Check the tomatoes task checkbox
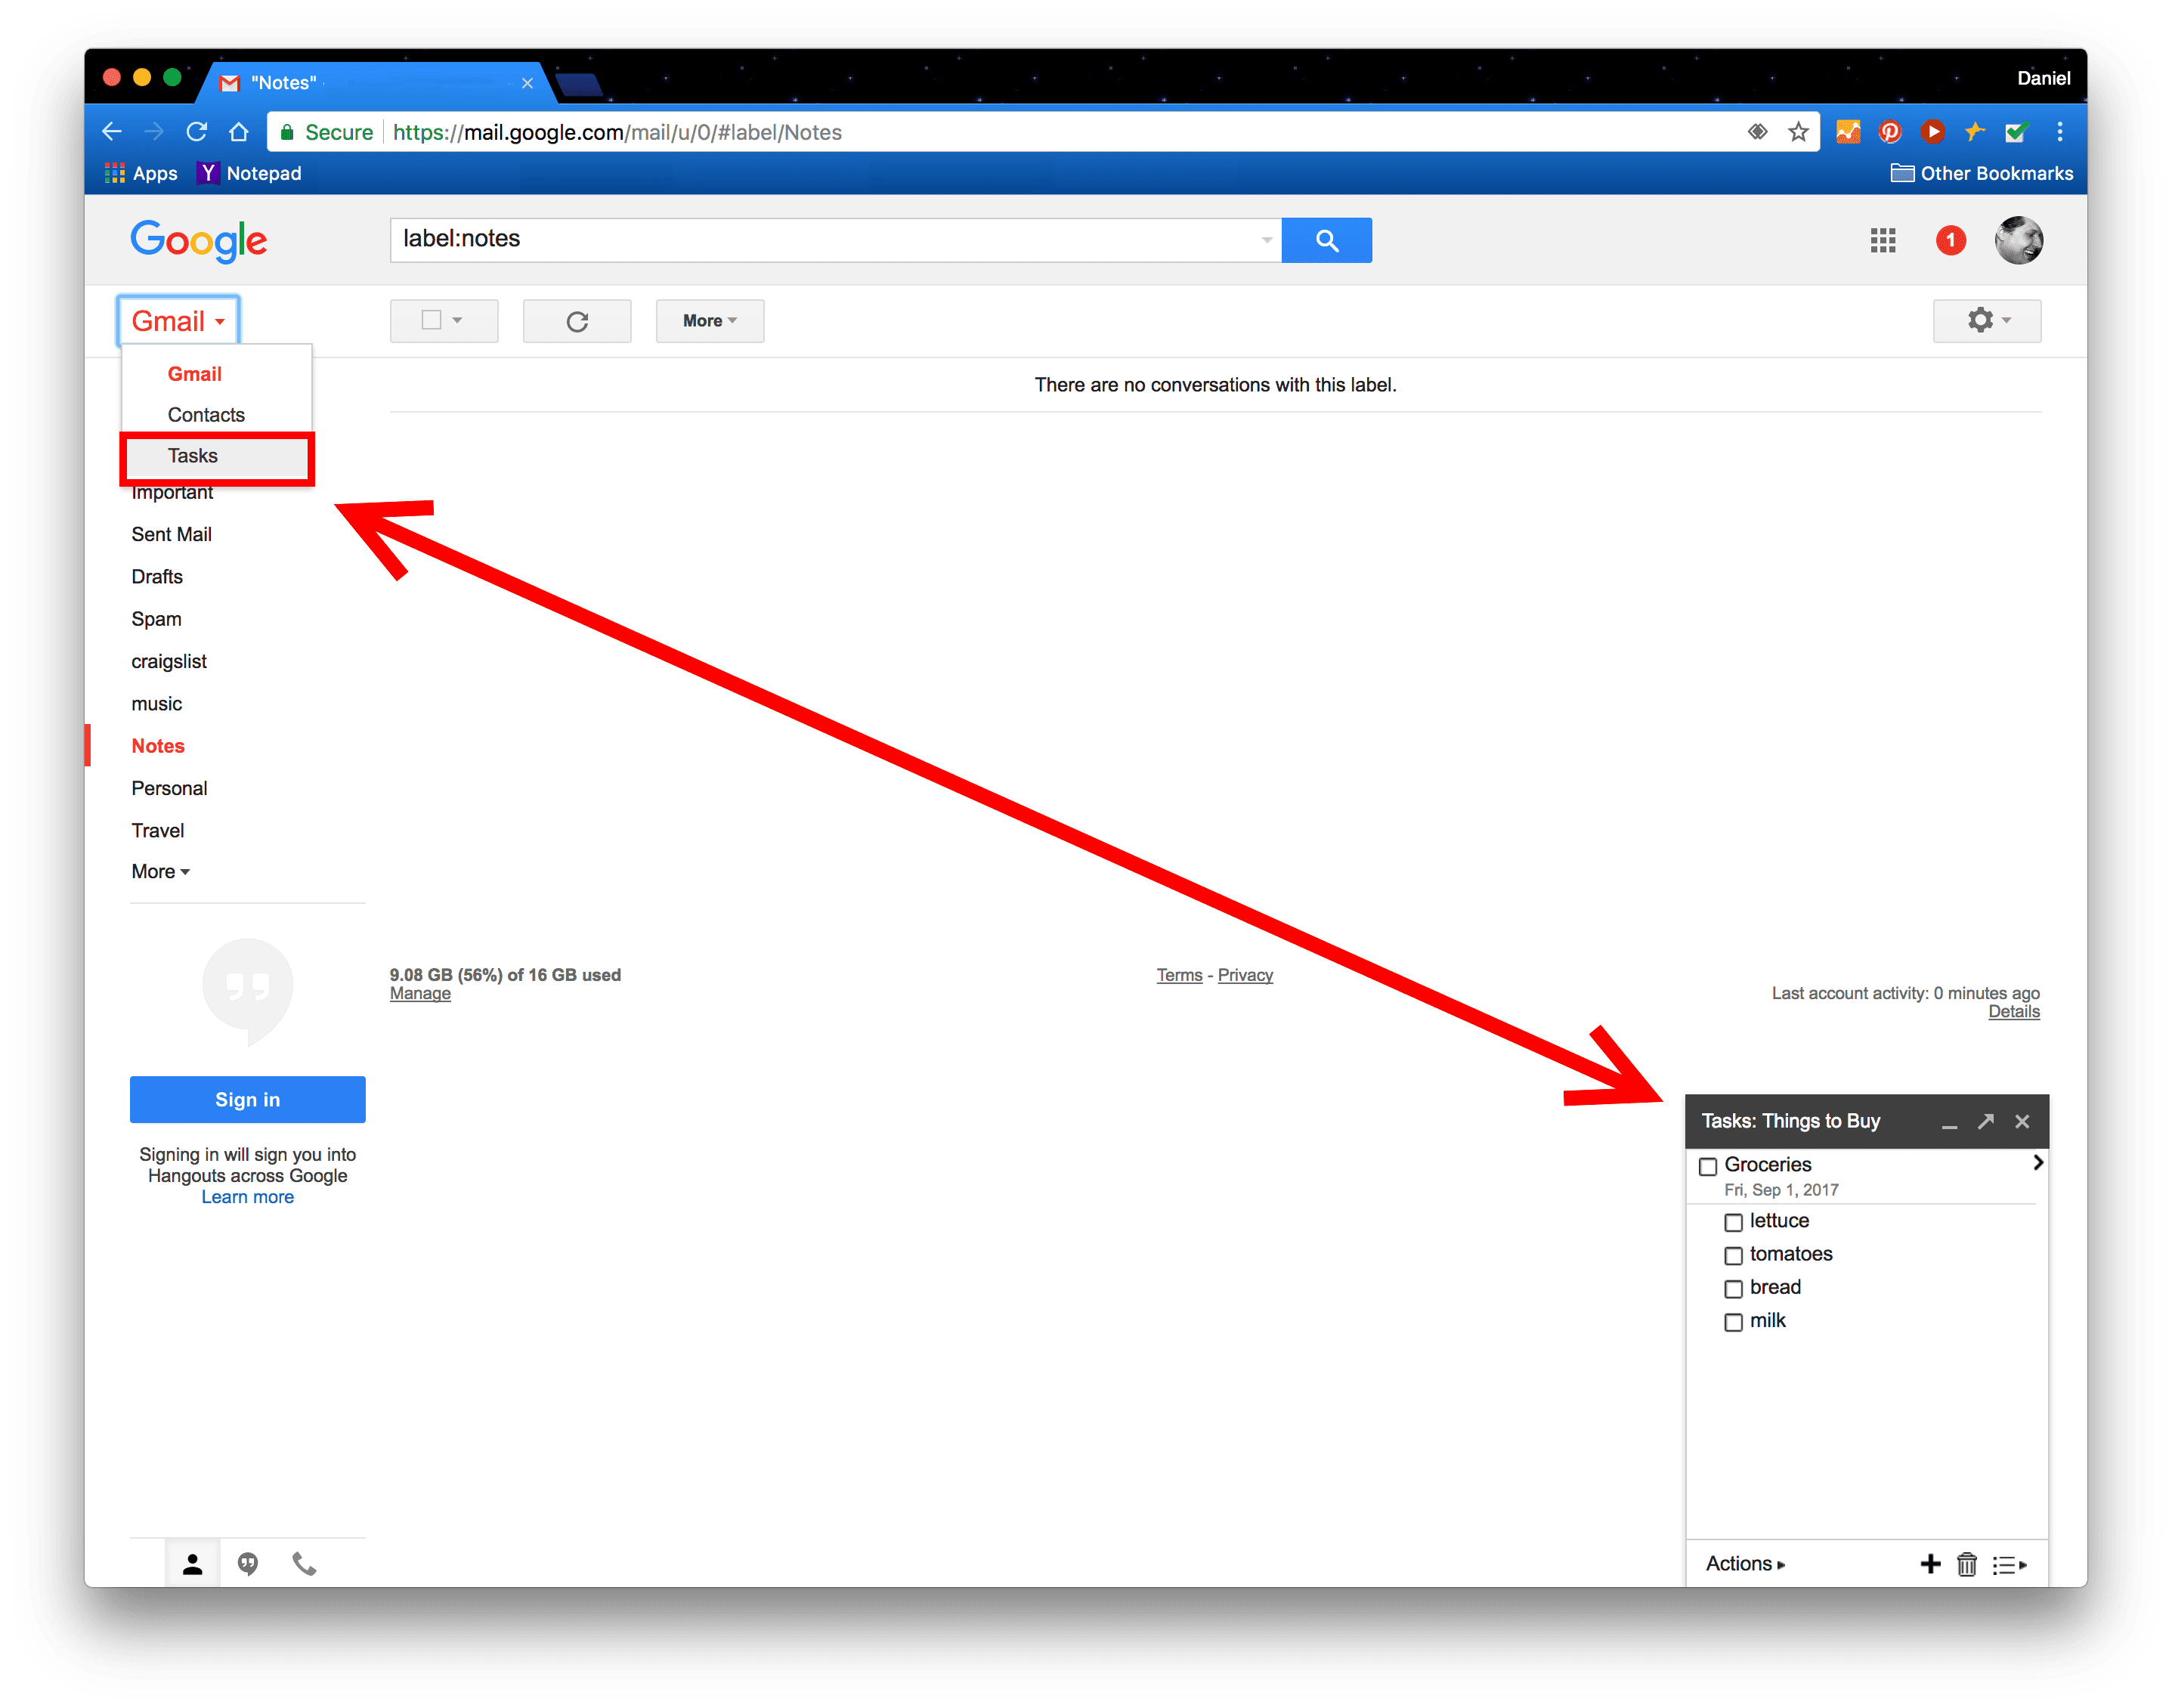Screen dimensions: 2172x1708 click(1733, 1255)
